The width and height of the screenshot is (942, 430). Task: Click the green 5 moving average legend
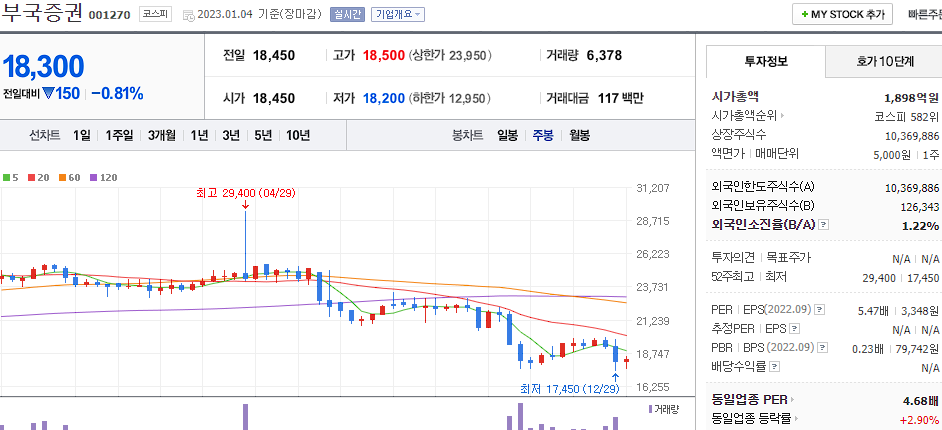point(11,178)
